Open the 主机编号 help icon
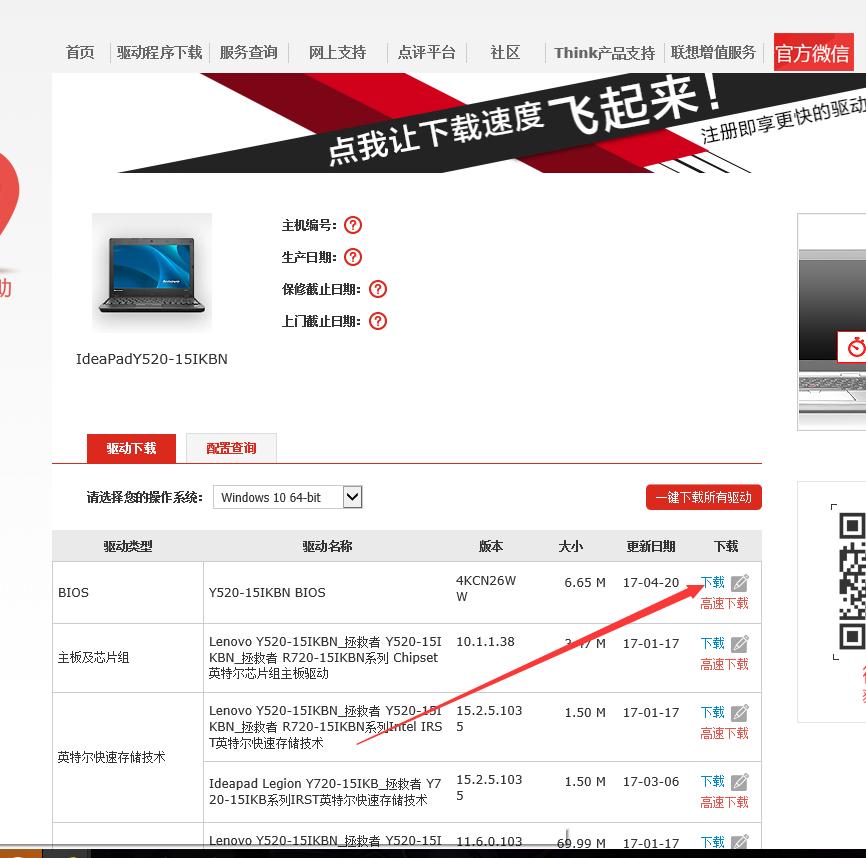This screenshot has width=866, height=858. tap(353, 225)
